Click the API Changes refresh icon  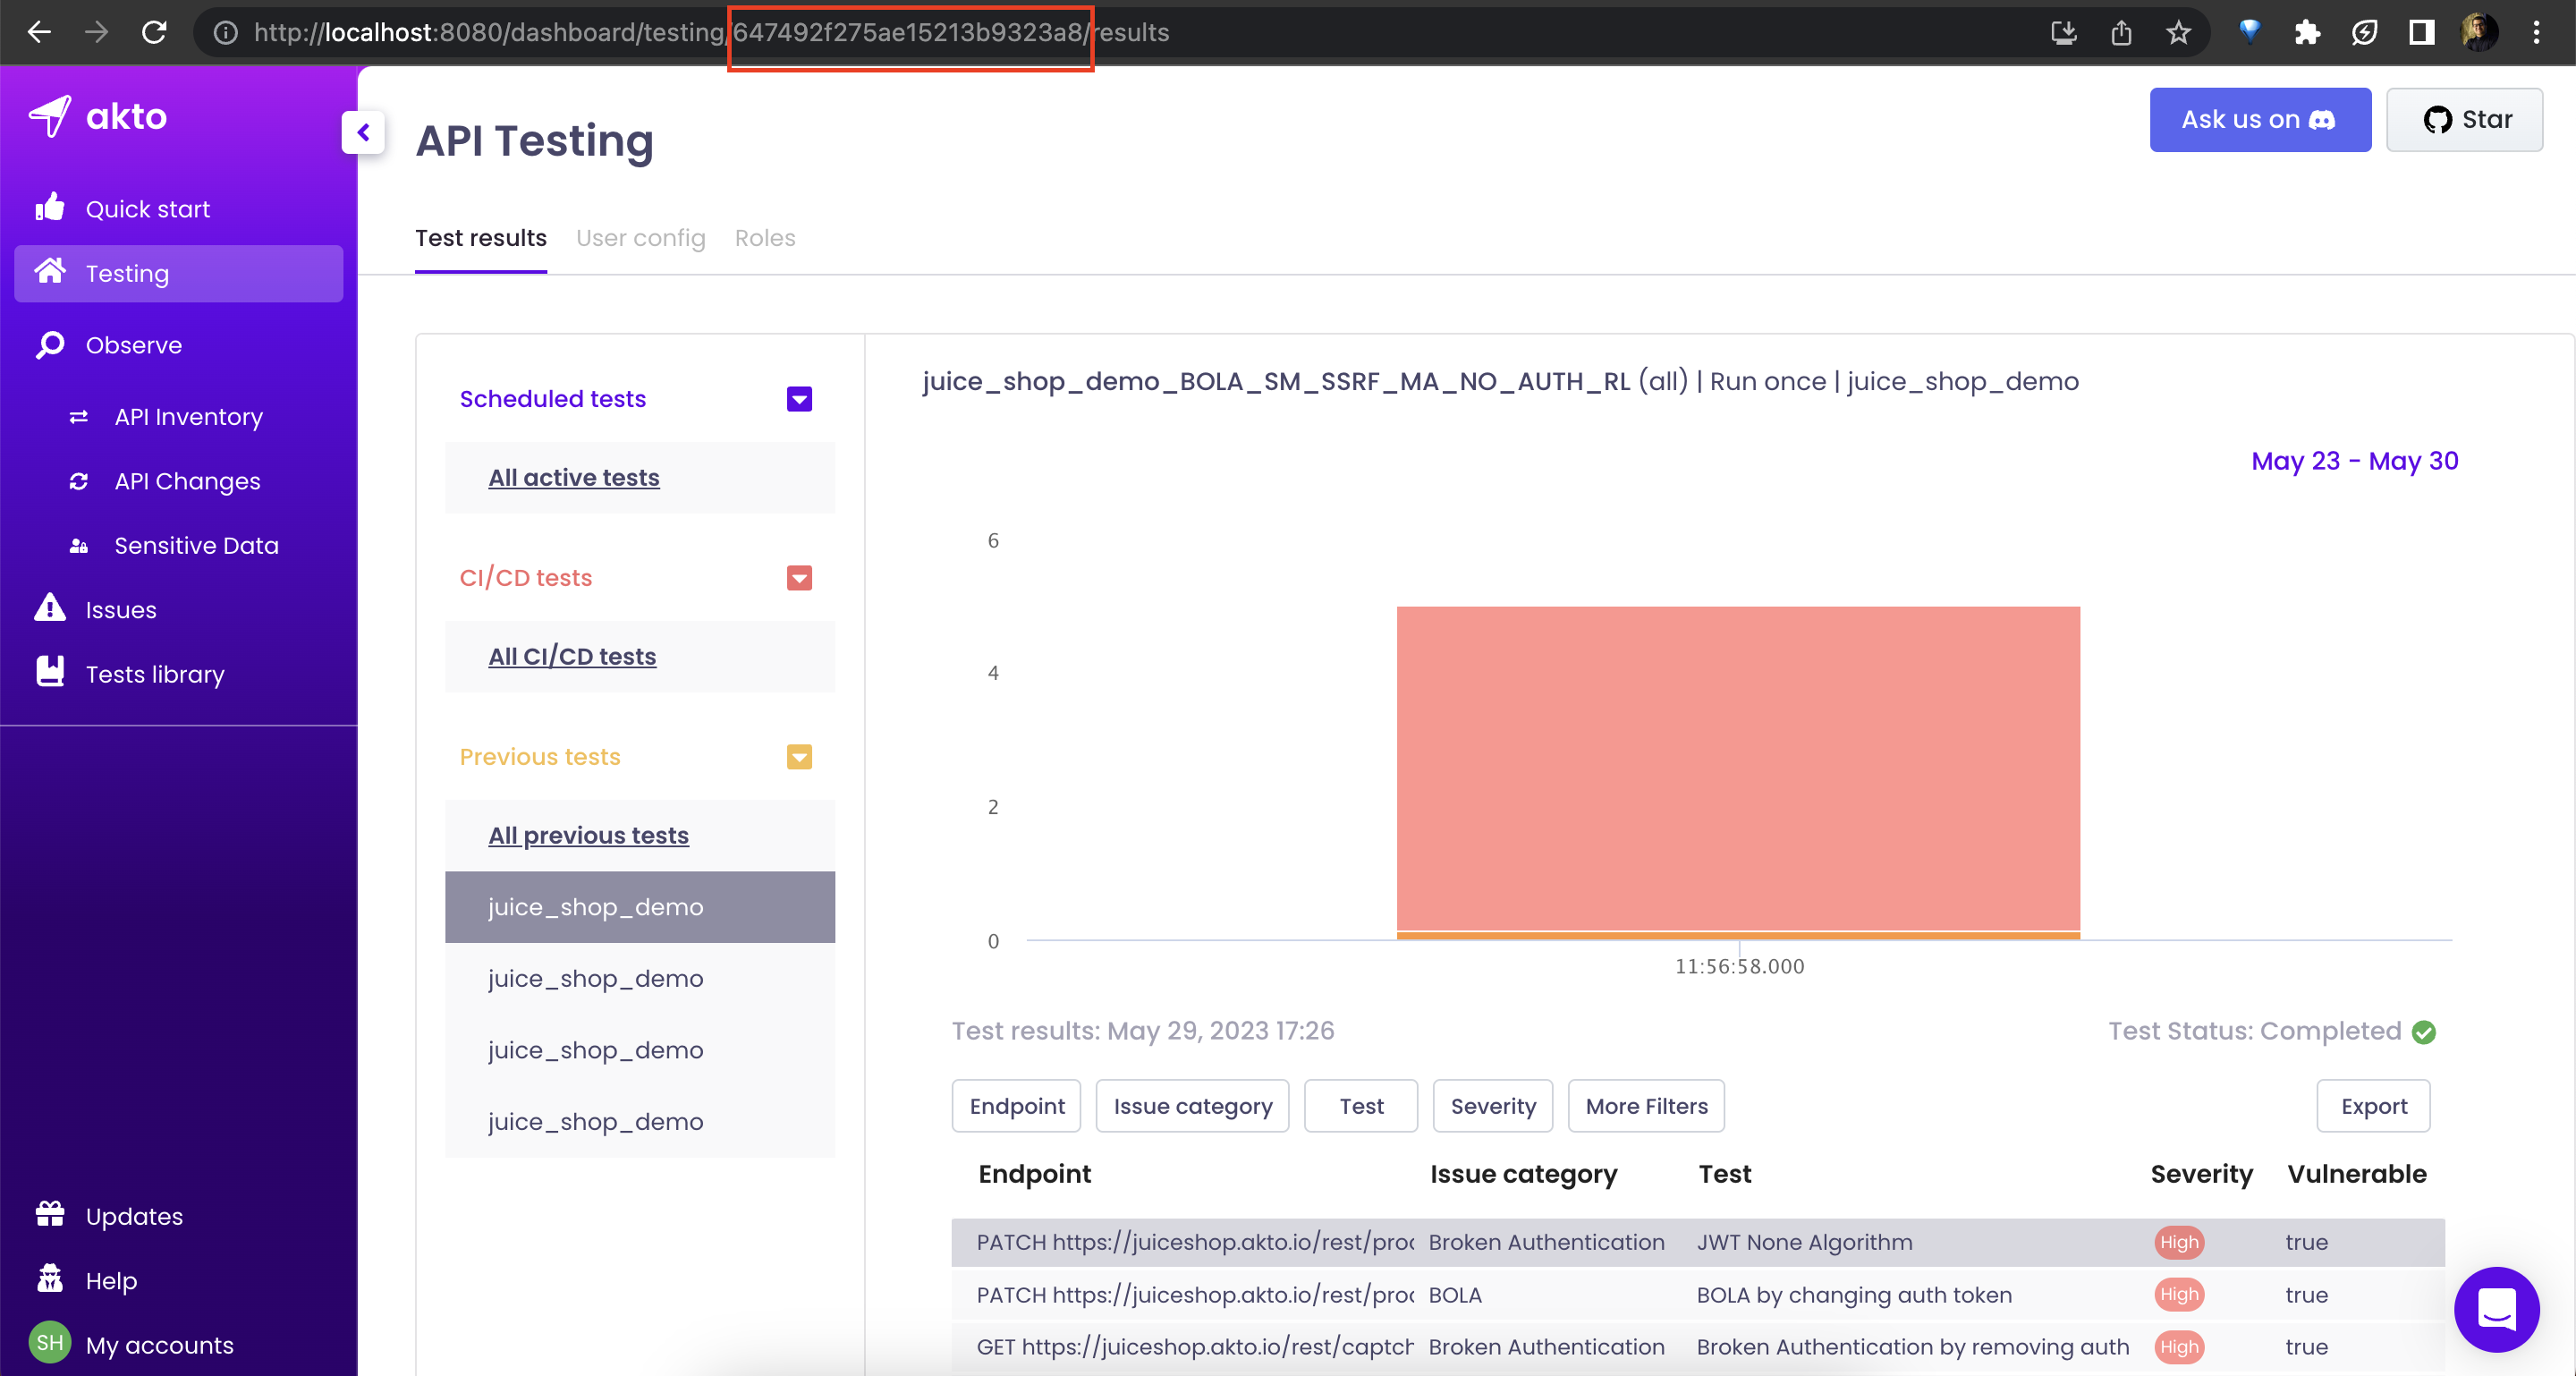pos(79,481)
